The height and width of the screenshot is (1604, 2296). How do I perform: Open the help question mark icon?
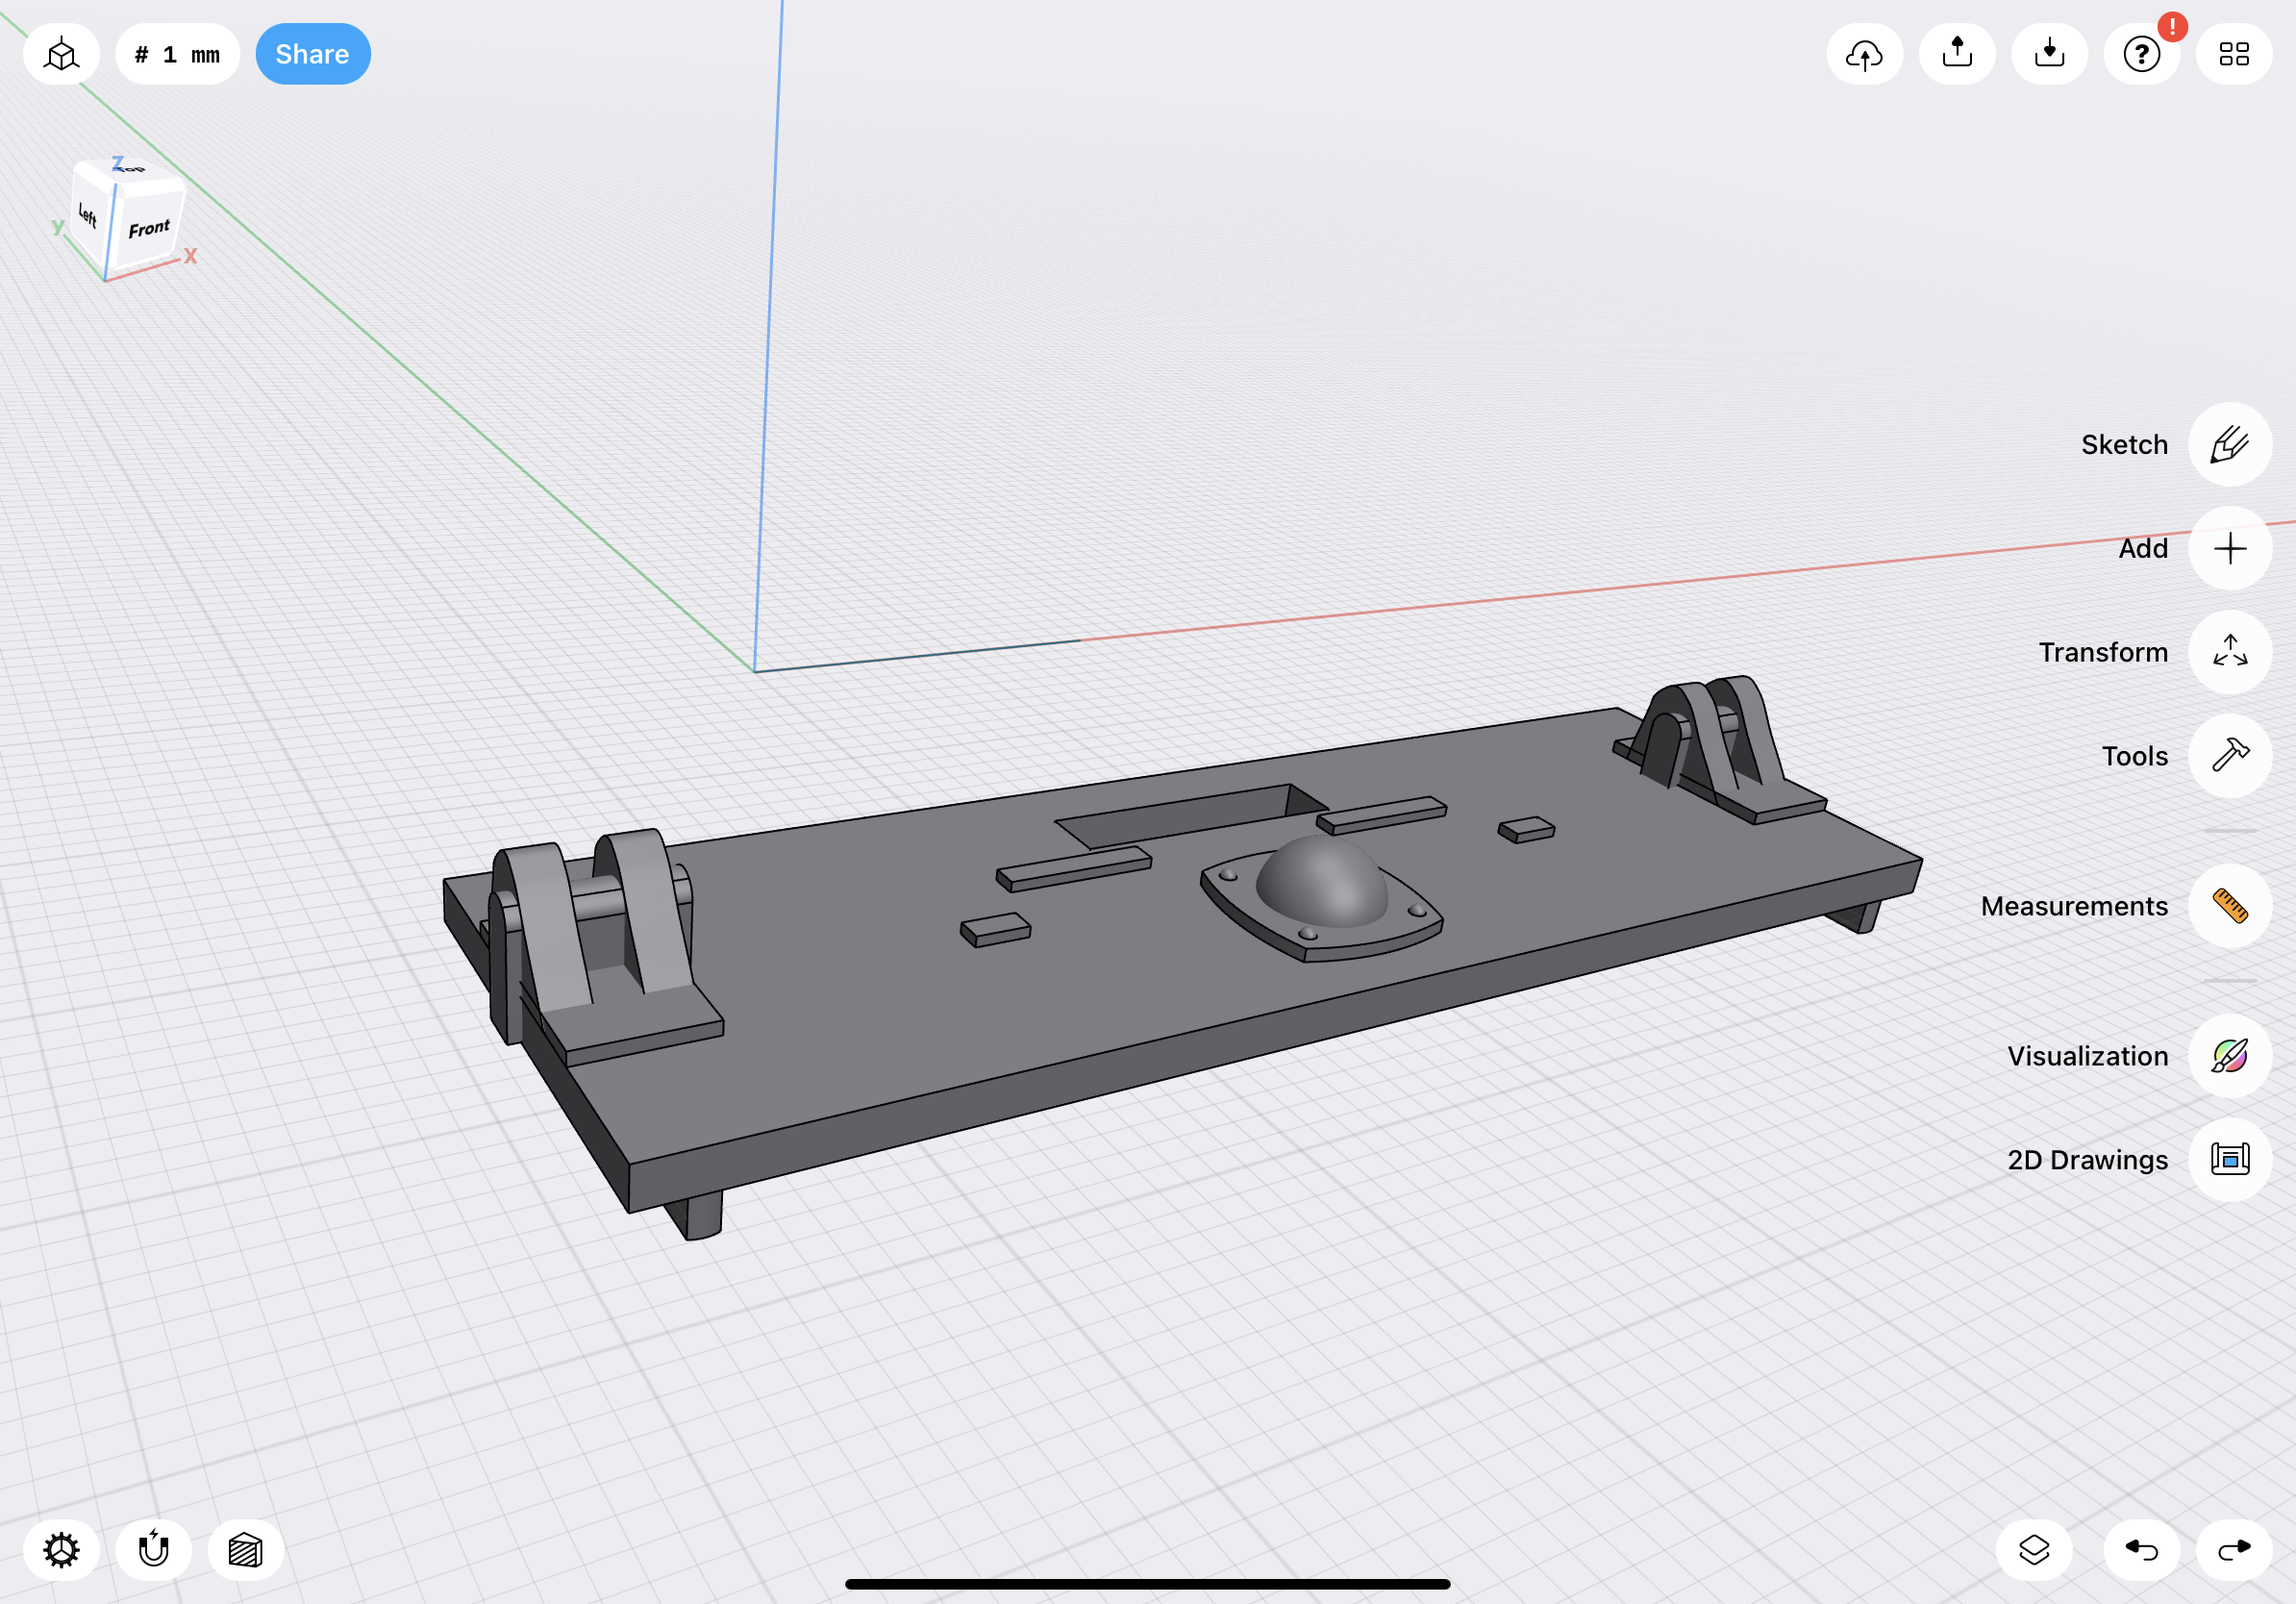pos(2141,54)
